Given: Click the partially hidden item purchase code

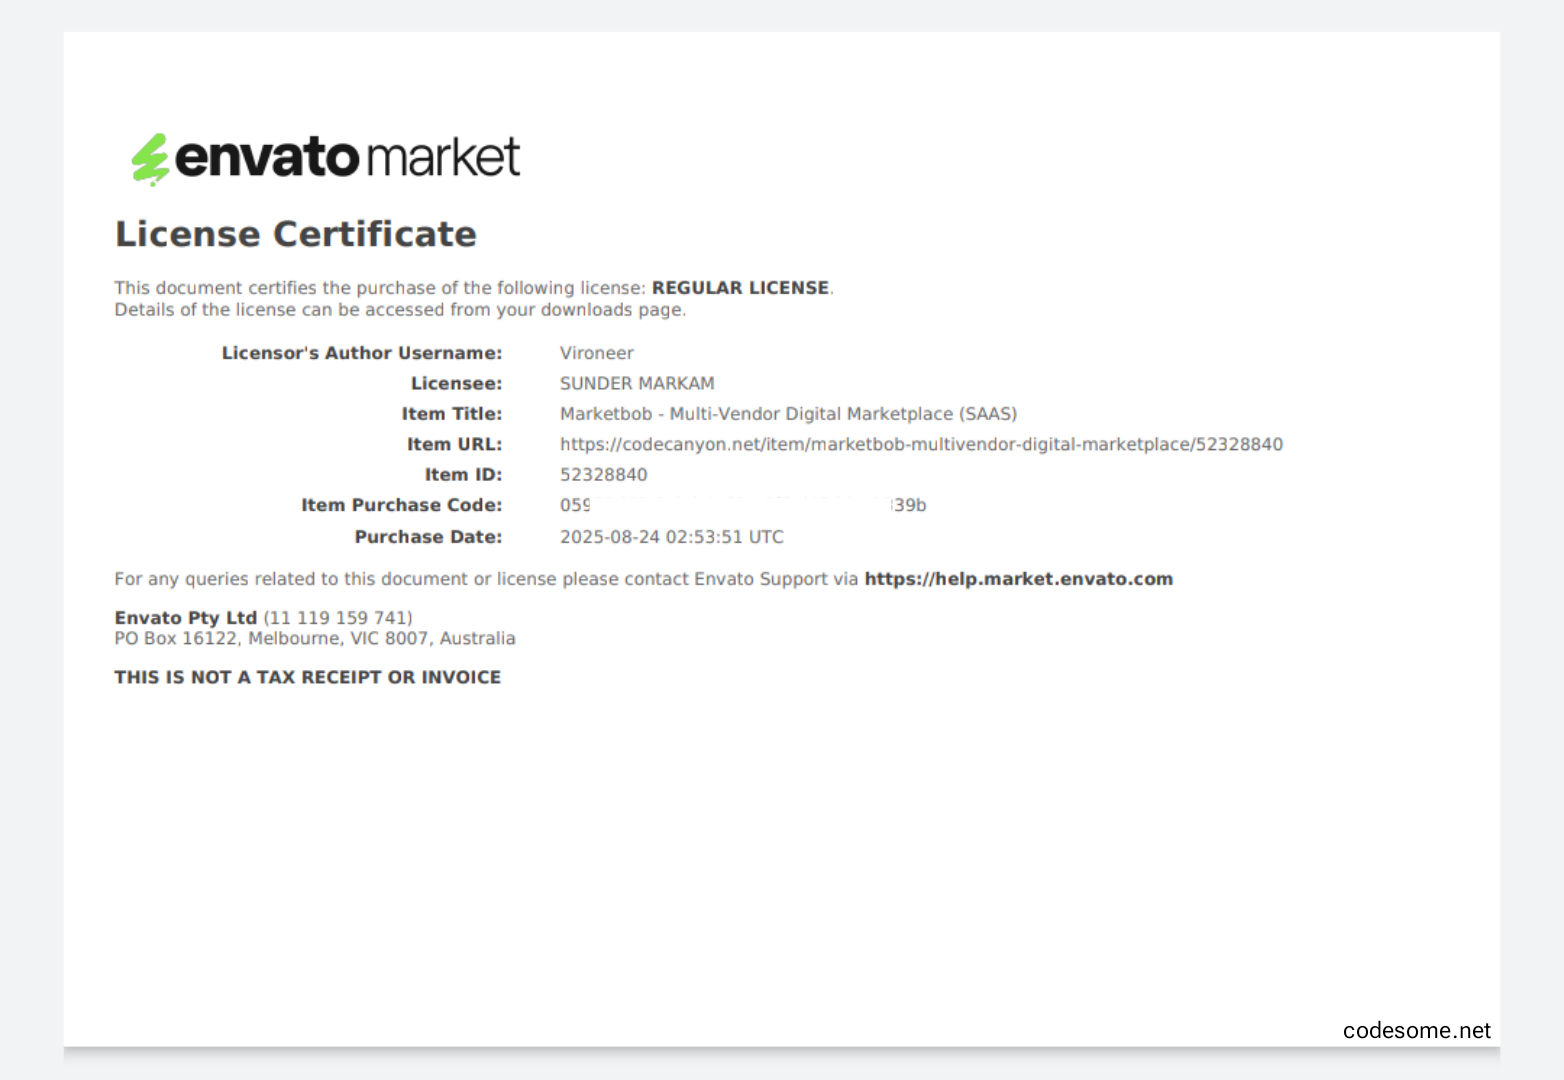Looking at the screenshot, I should [742, 506].
